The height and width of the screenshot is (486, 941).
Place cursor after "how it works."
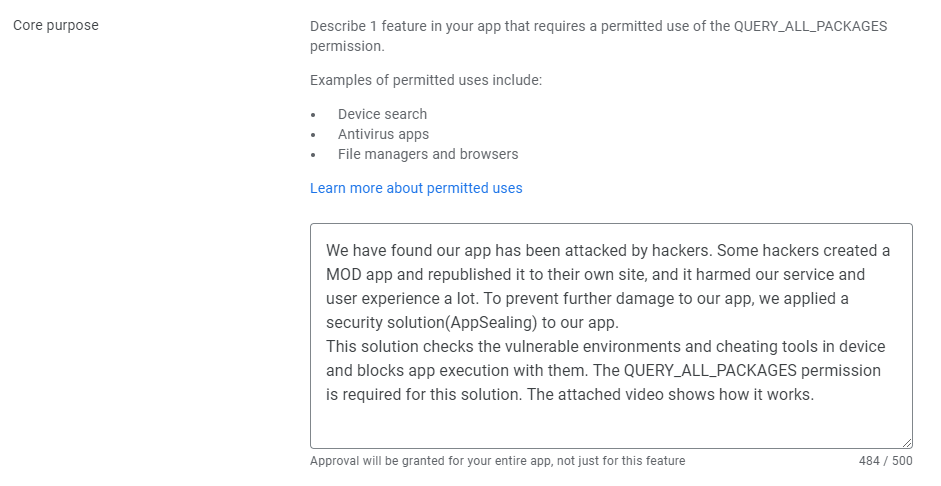[x=815, y=394]
